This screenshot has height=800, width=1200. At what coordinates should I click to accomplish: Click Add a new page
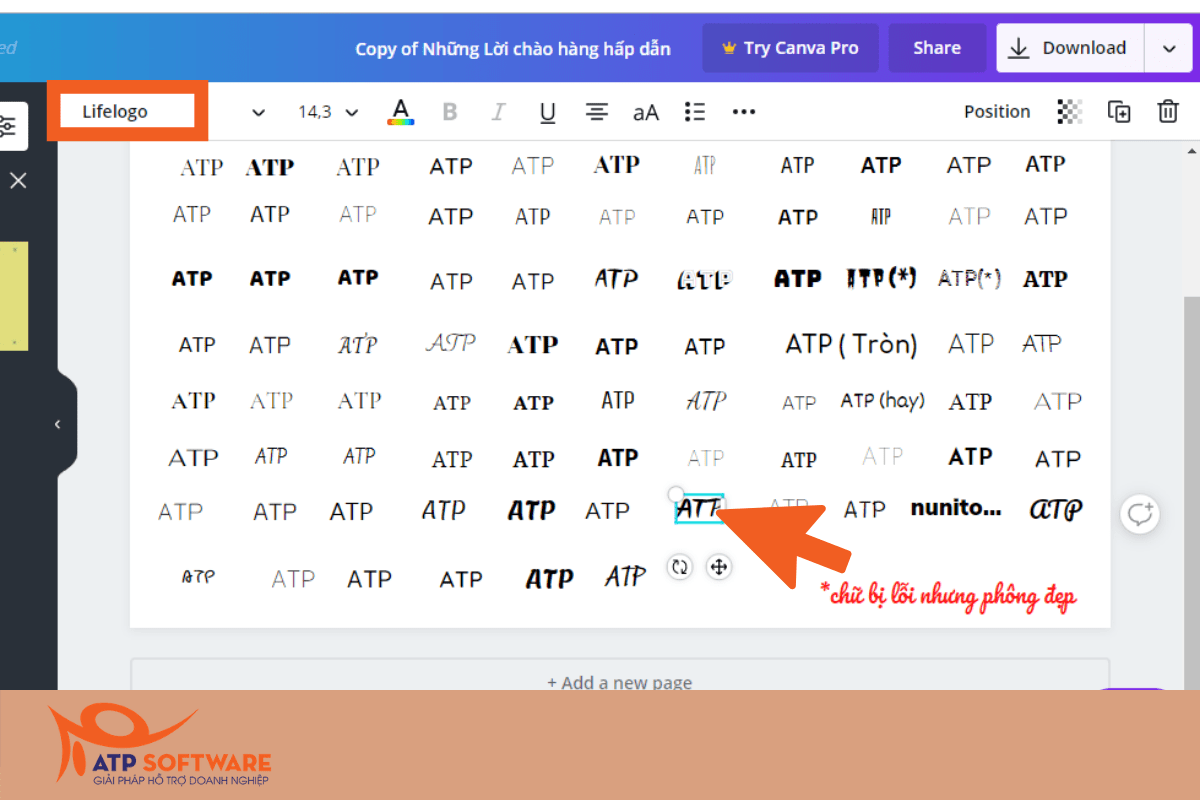(x=620, y=683)
